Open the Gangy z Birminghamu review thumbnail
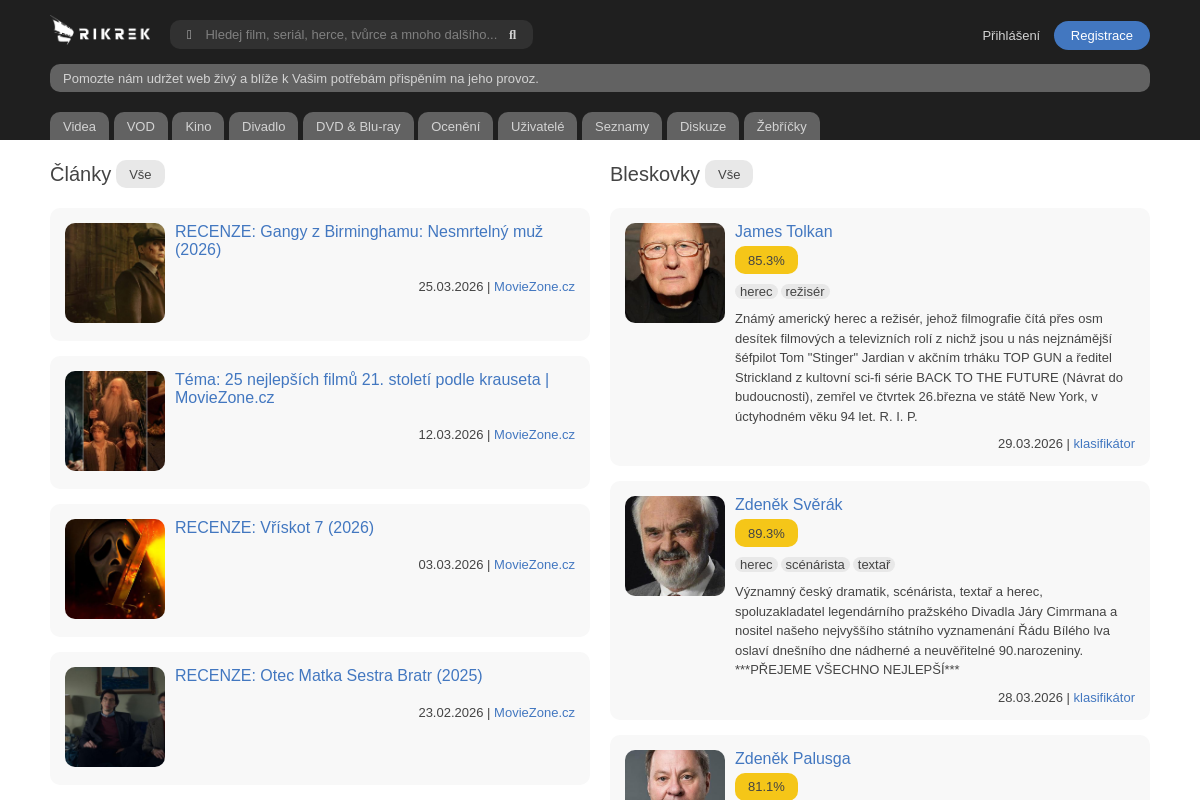 [x=115, y=273]
